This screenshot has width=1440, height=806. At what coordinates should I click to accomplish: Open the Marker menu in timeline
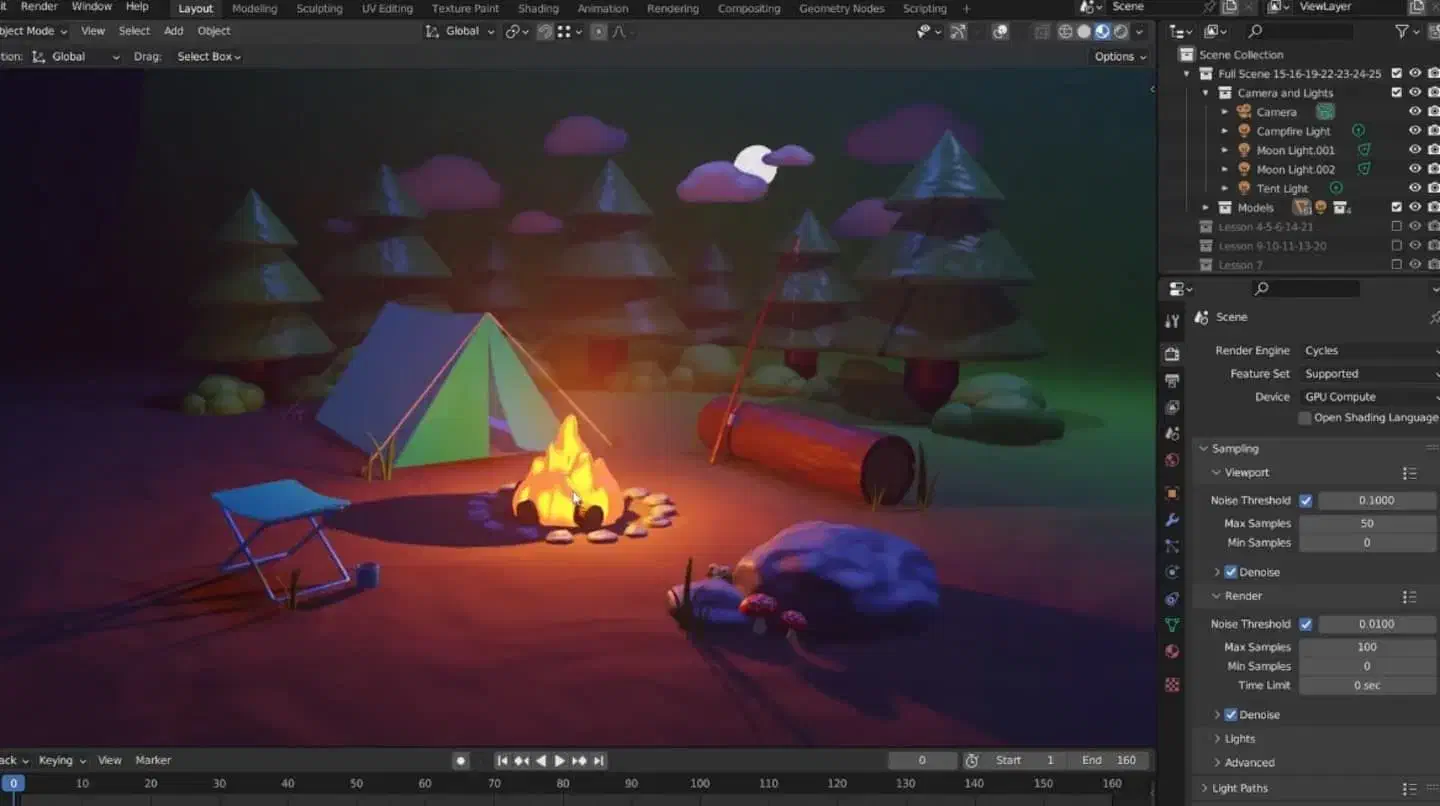coord(153,761)
